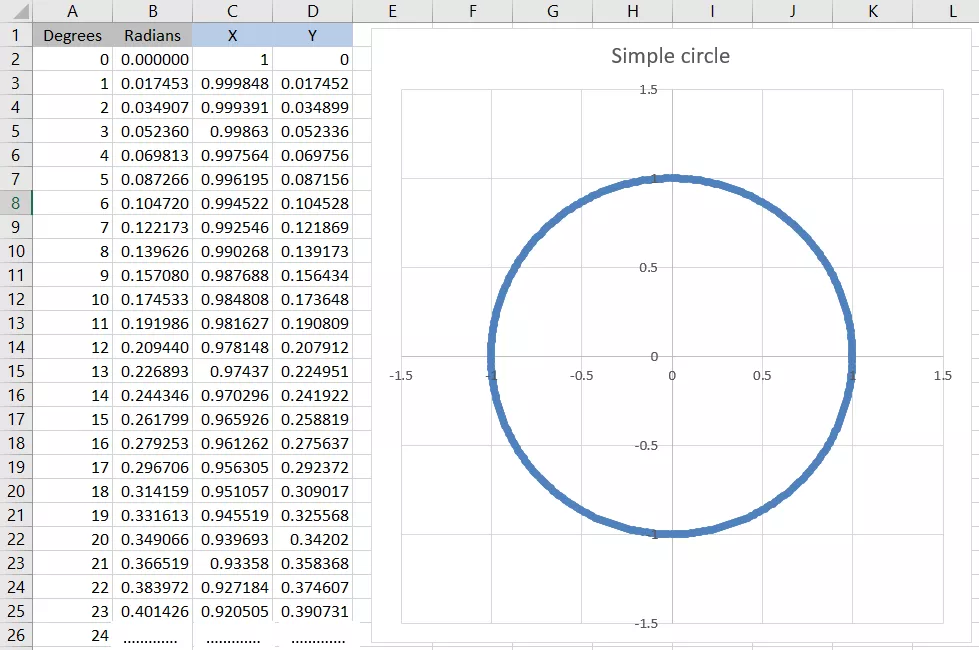Select row 14 header
The width and height of the screenshot is (979, 650).
(16, 347)
